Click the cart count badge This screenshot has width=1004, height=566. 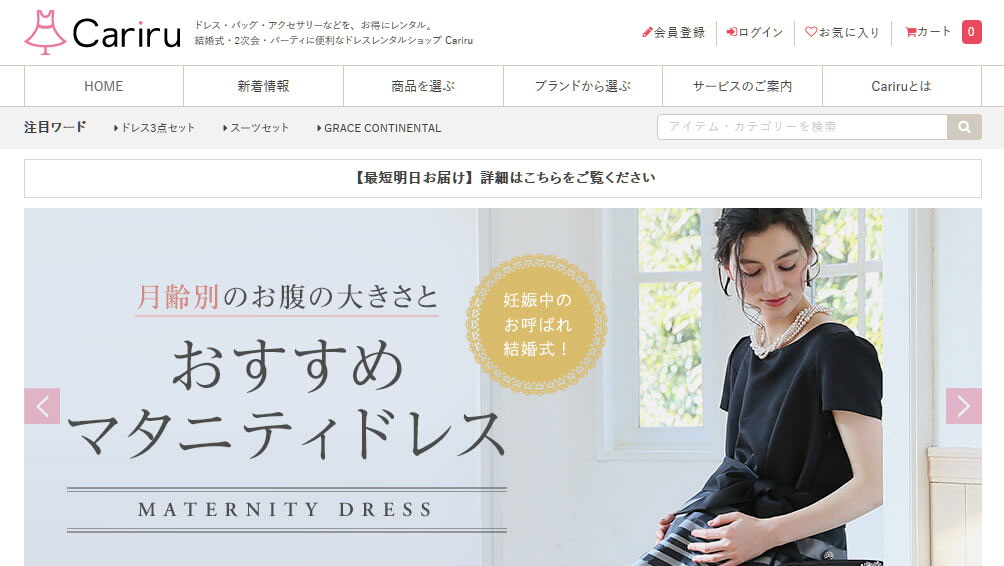(971, 32)
